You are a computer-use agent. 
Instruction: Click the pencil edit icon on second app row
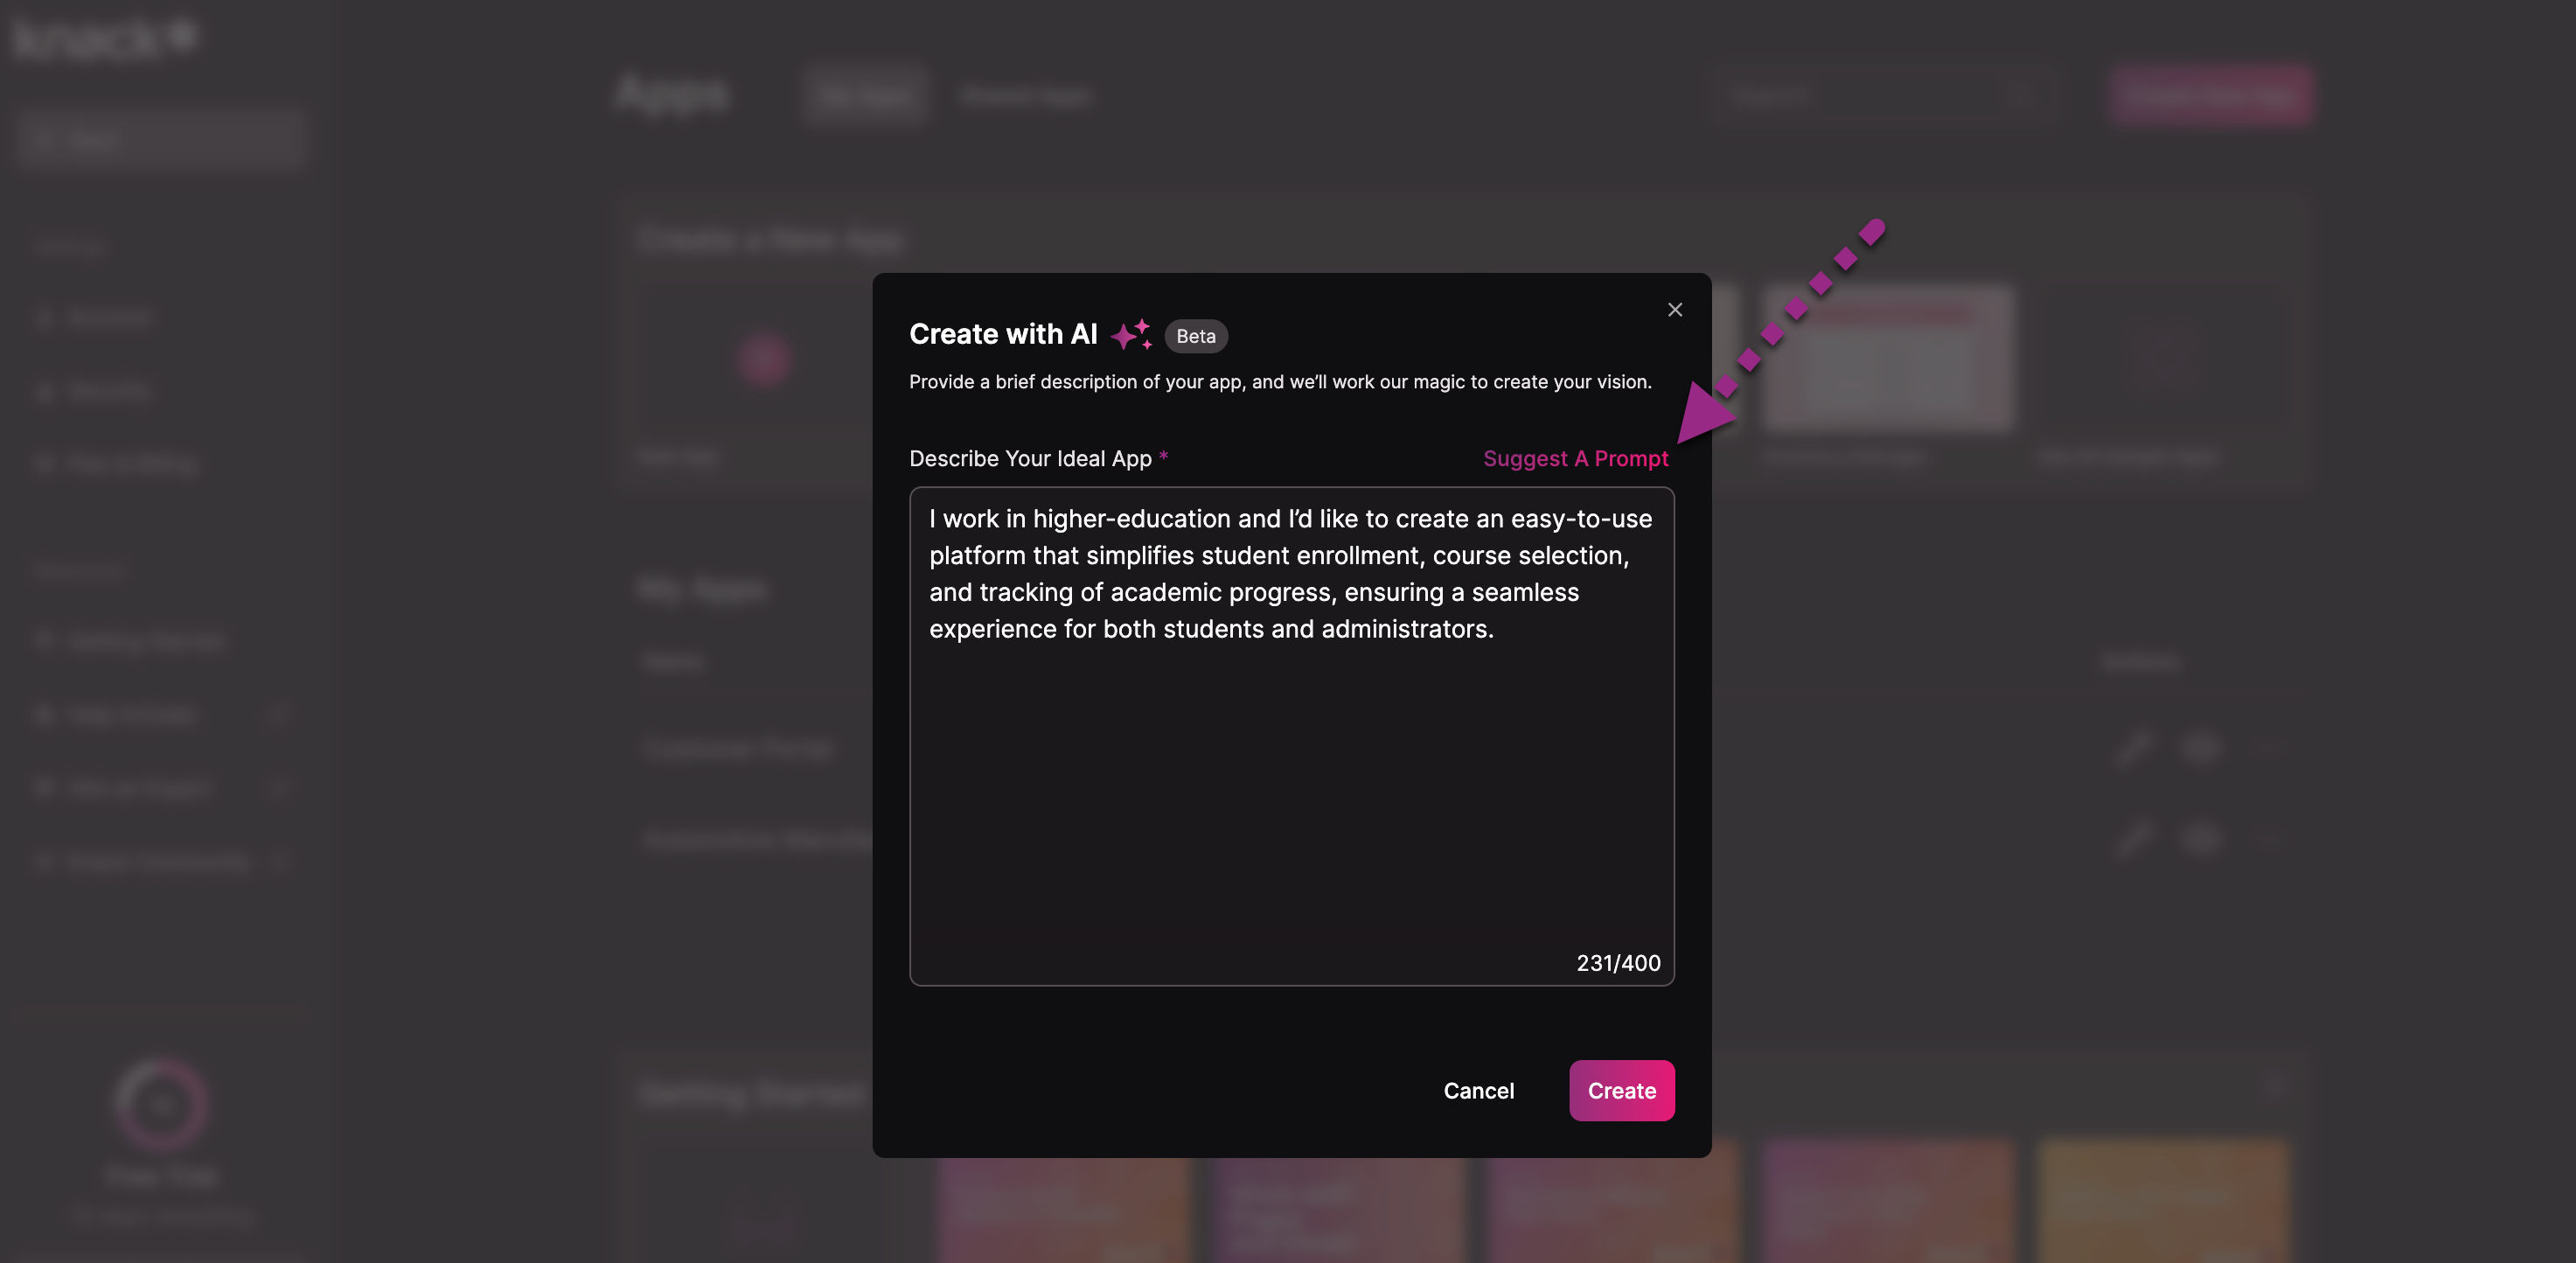tap(2133, 839)
